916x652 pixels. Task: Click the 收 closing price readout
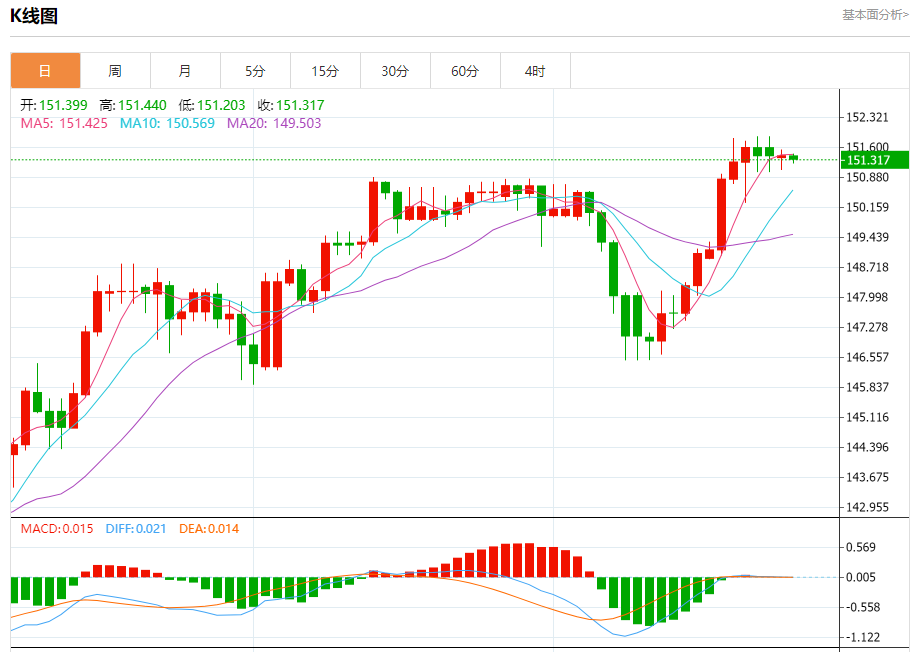point(291,105)
